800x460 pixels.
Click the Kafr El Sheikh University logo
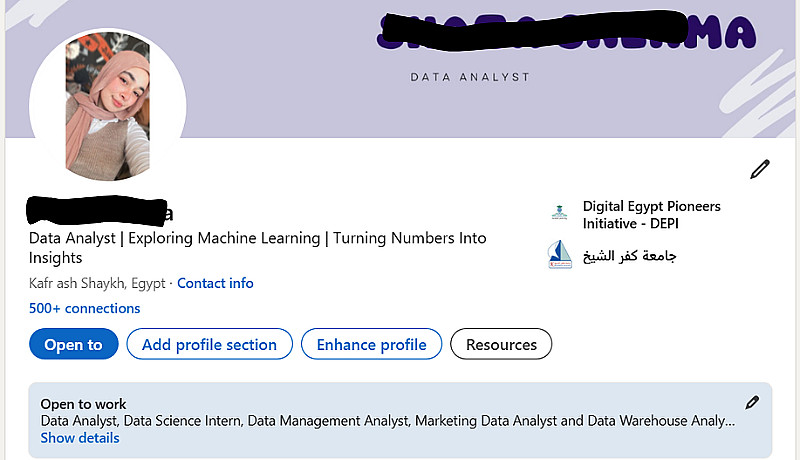[x=559, y=255]
